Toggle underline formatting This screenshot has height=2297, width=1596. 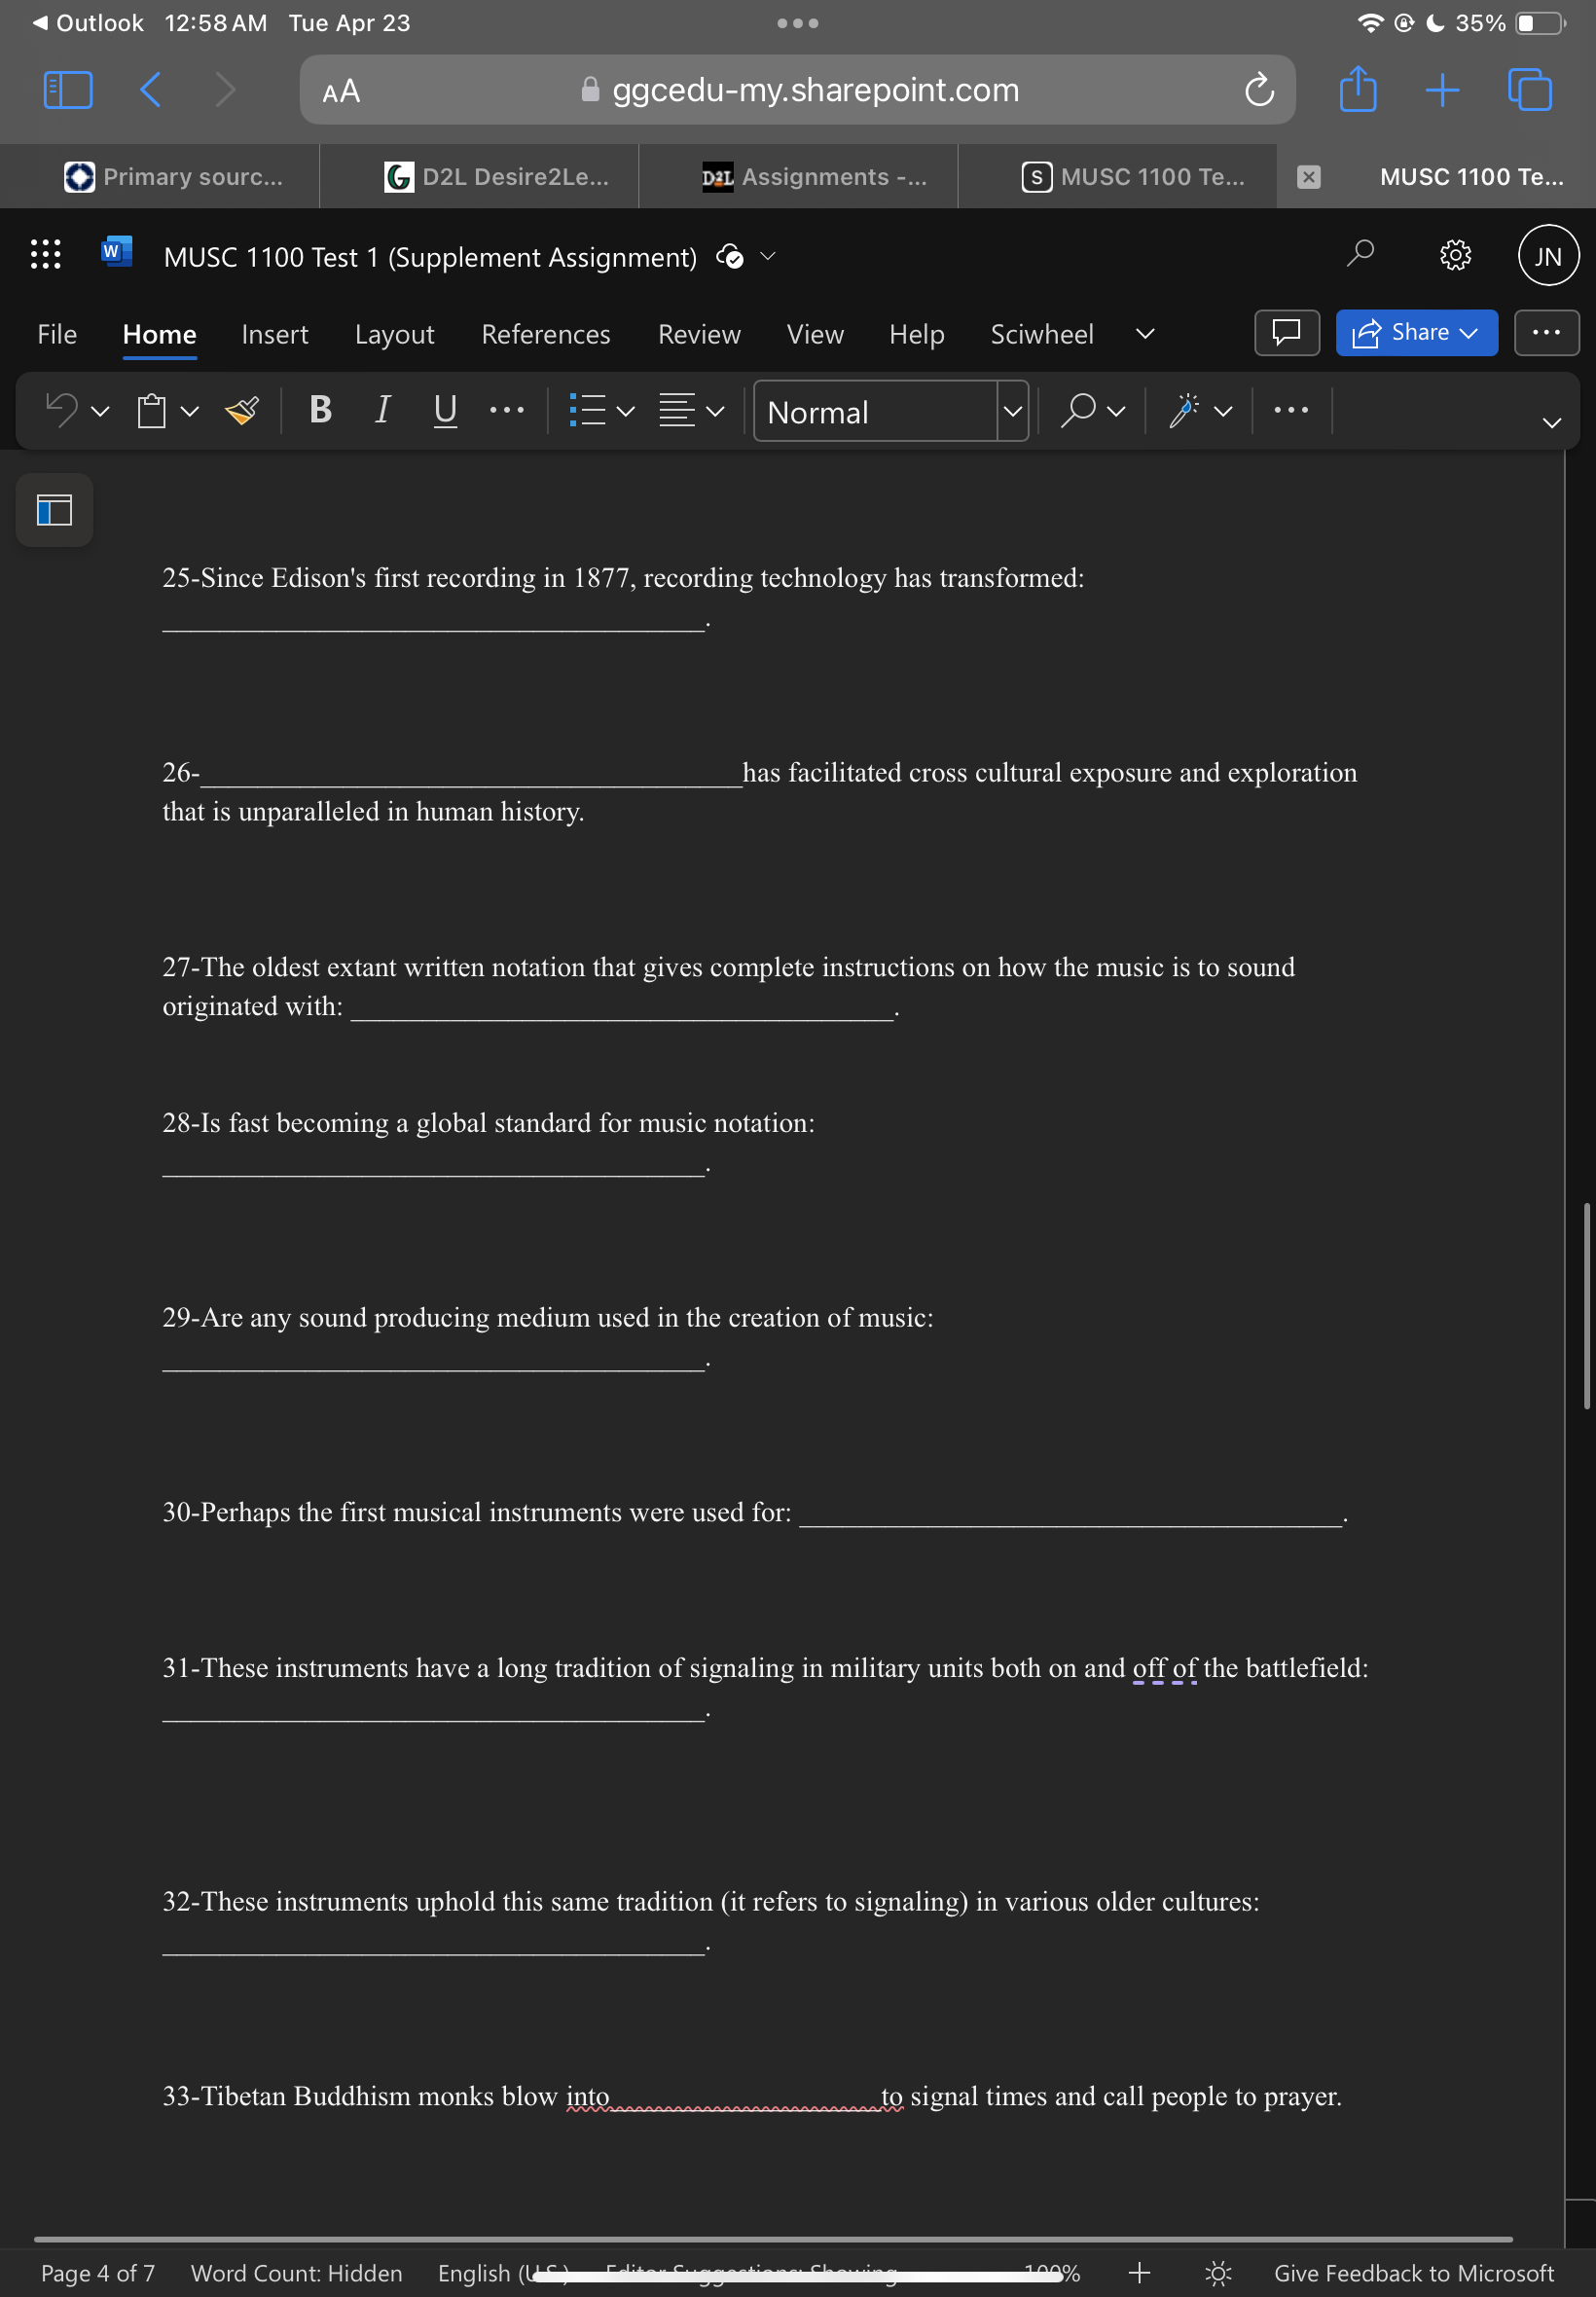[x=445, y=410]
